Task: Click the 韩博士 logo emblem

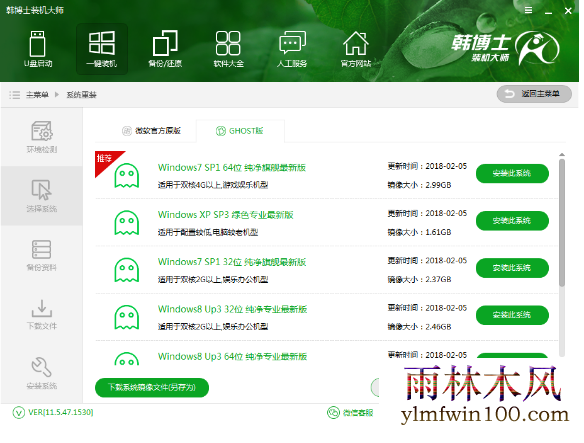Action: [536, 48]
